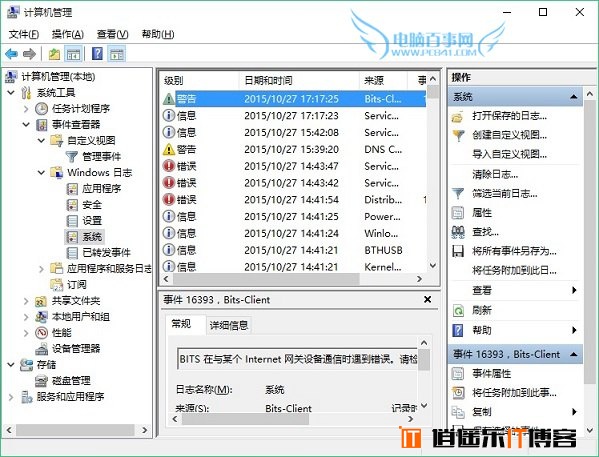
Task: Expand the 服务和应用程序 node
Action: click(x=11, y=397)
